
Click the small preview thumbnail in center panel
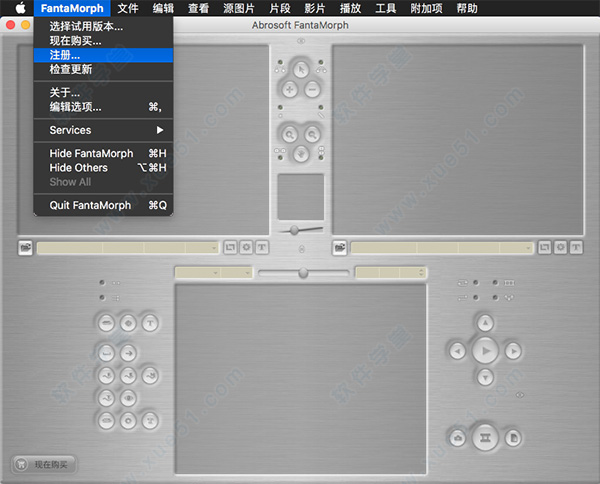tap(301, 197)
